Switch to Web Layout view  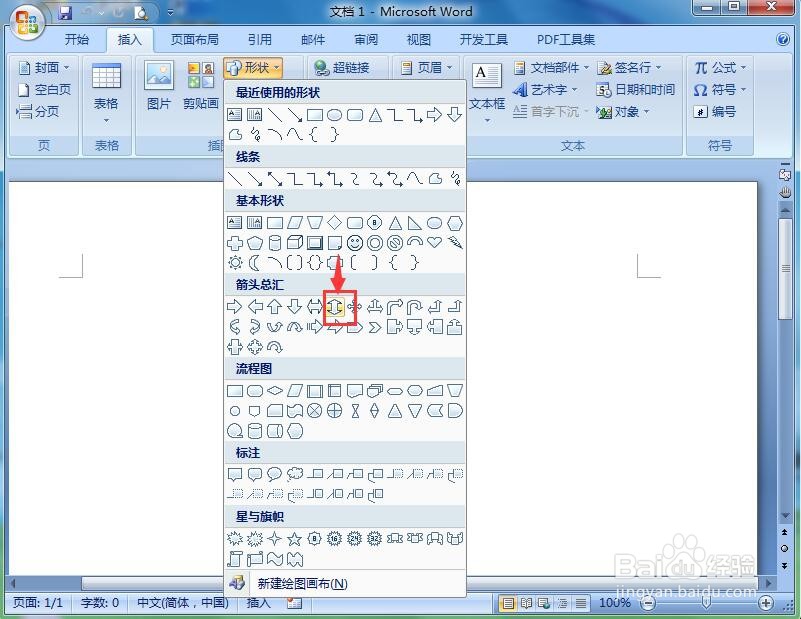[544, 604]
